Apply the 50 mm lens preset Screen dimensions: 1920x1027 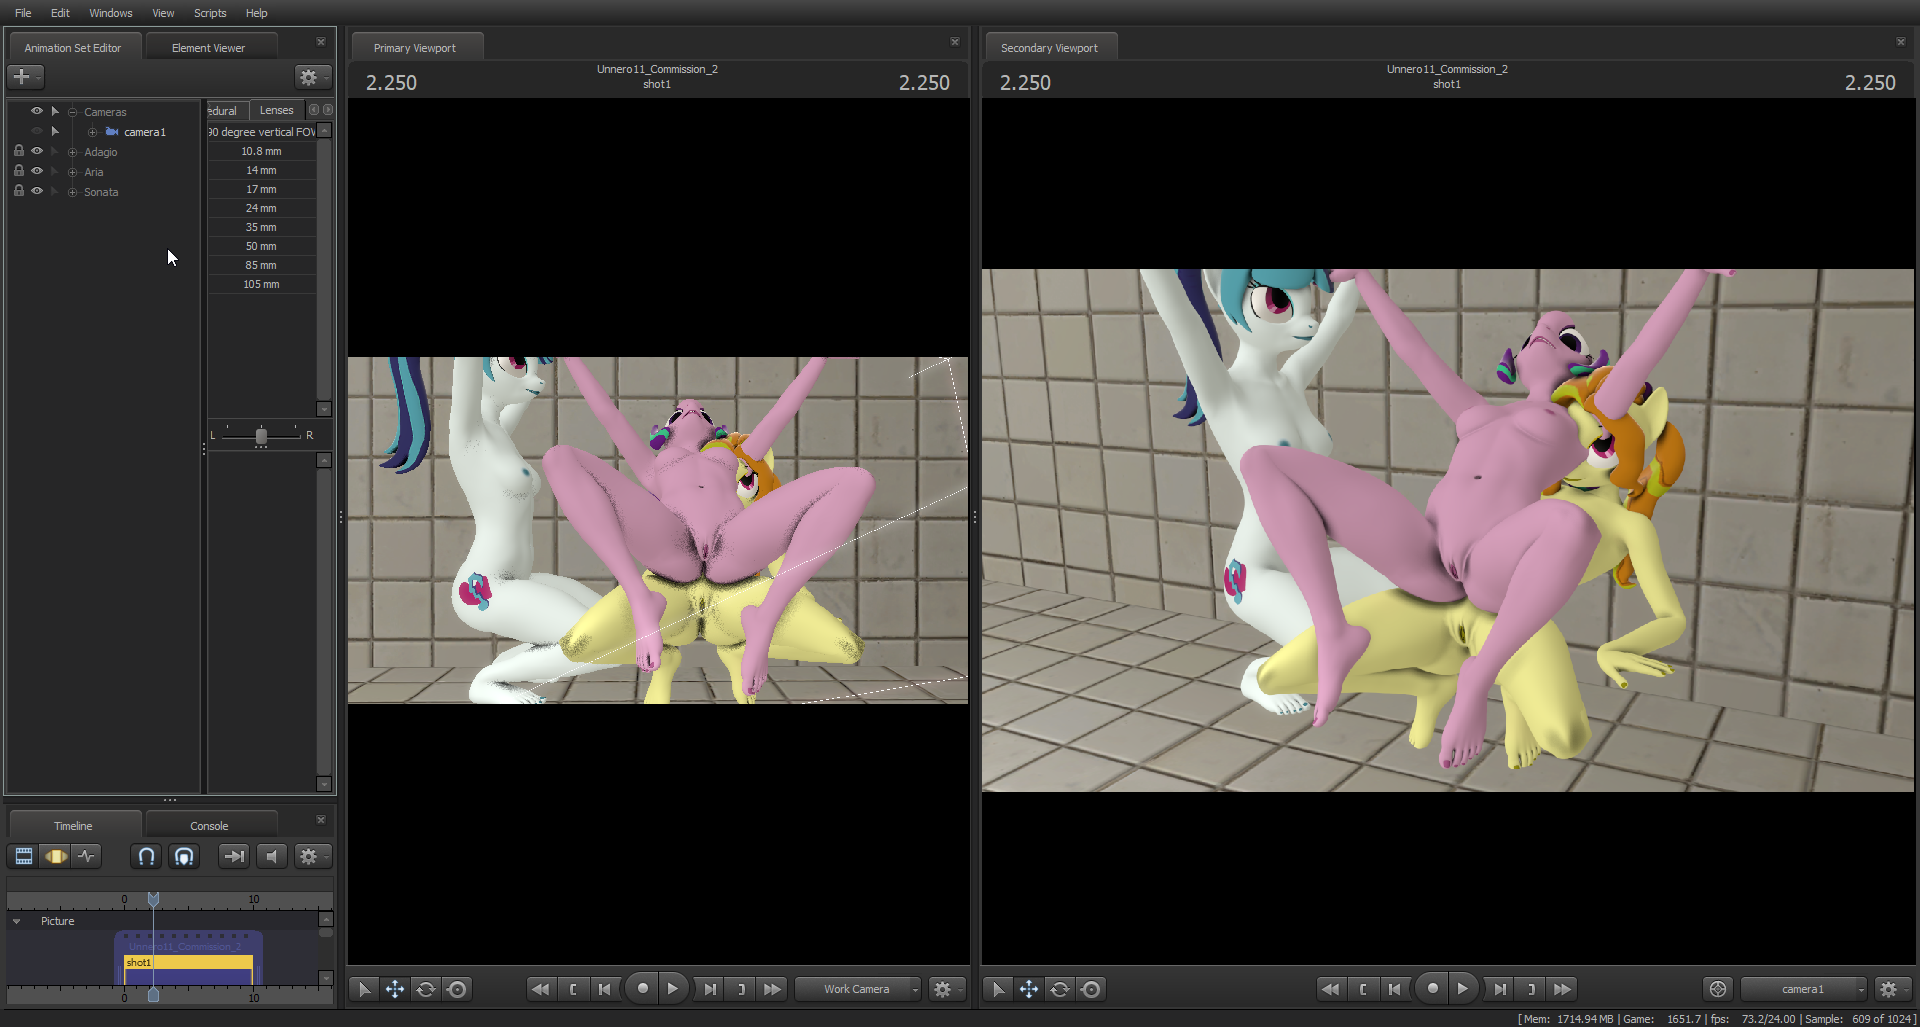point(261,246)
